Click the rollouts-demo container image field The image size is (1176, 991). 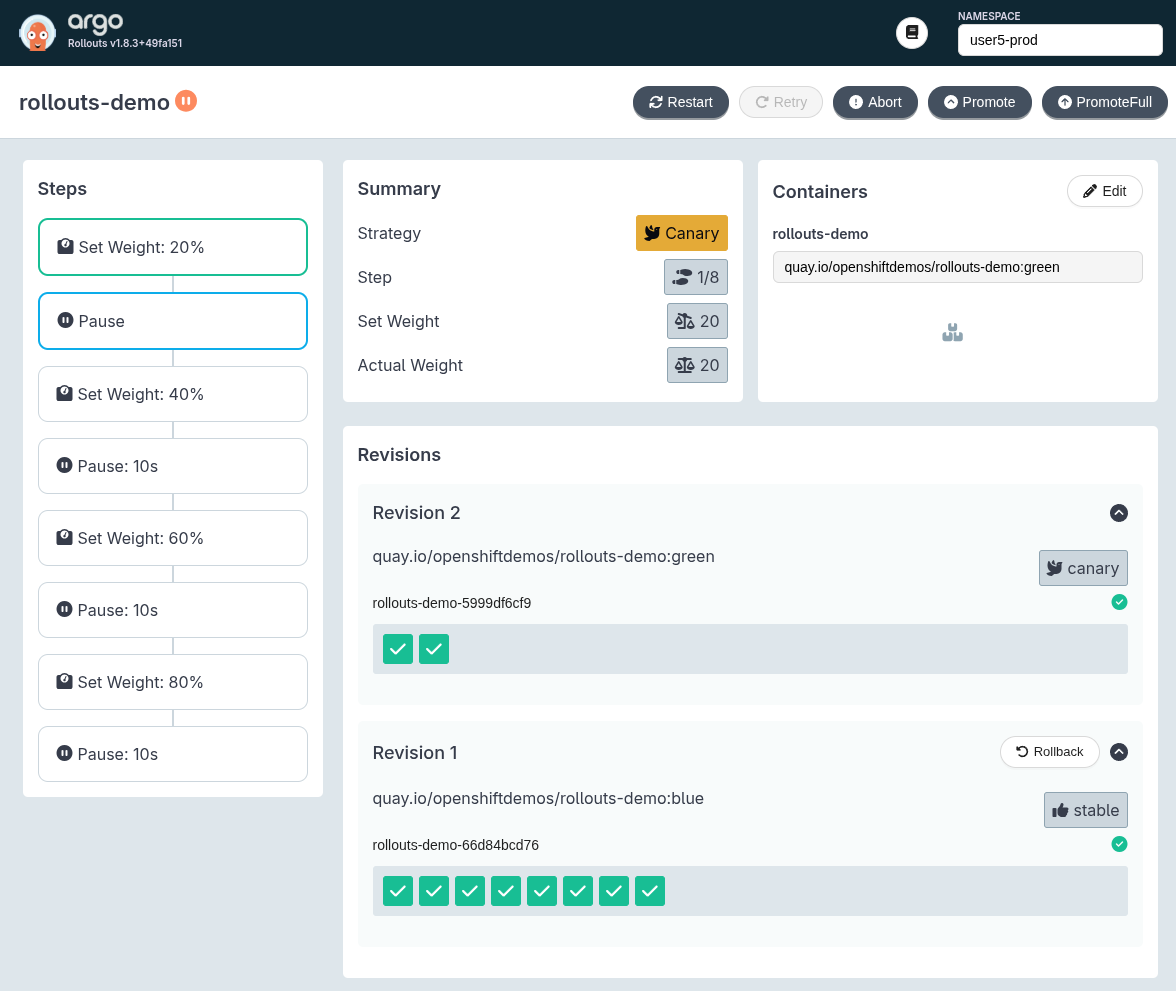tap(957, 267)
